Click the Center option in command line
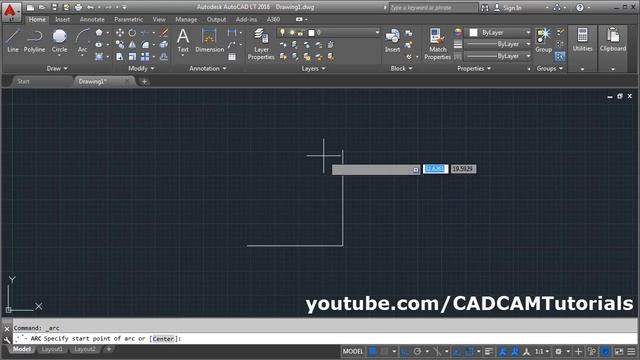Viewport: 640px width, 360px height. 163,338
